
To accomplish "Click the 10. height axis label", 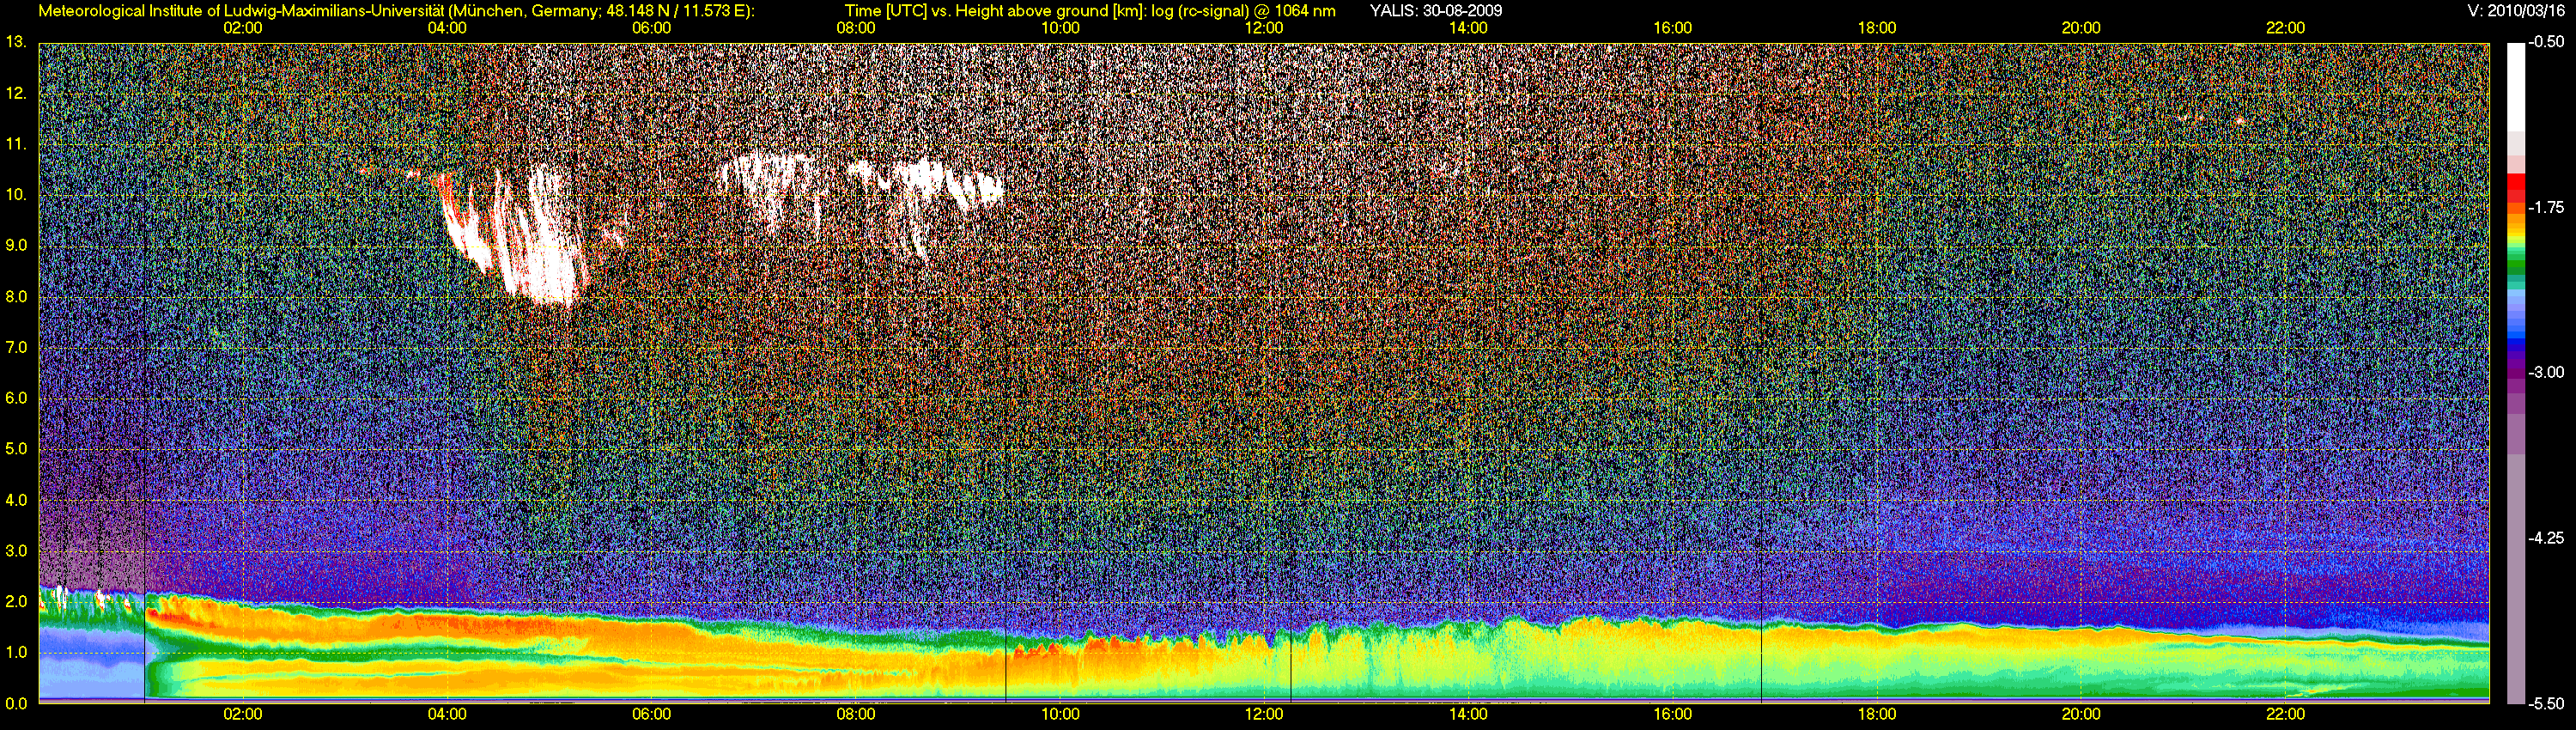I will point(15,194).
